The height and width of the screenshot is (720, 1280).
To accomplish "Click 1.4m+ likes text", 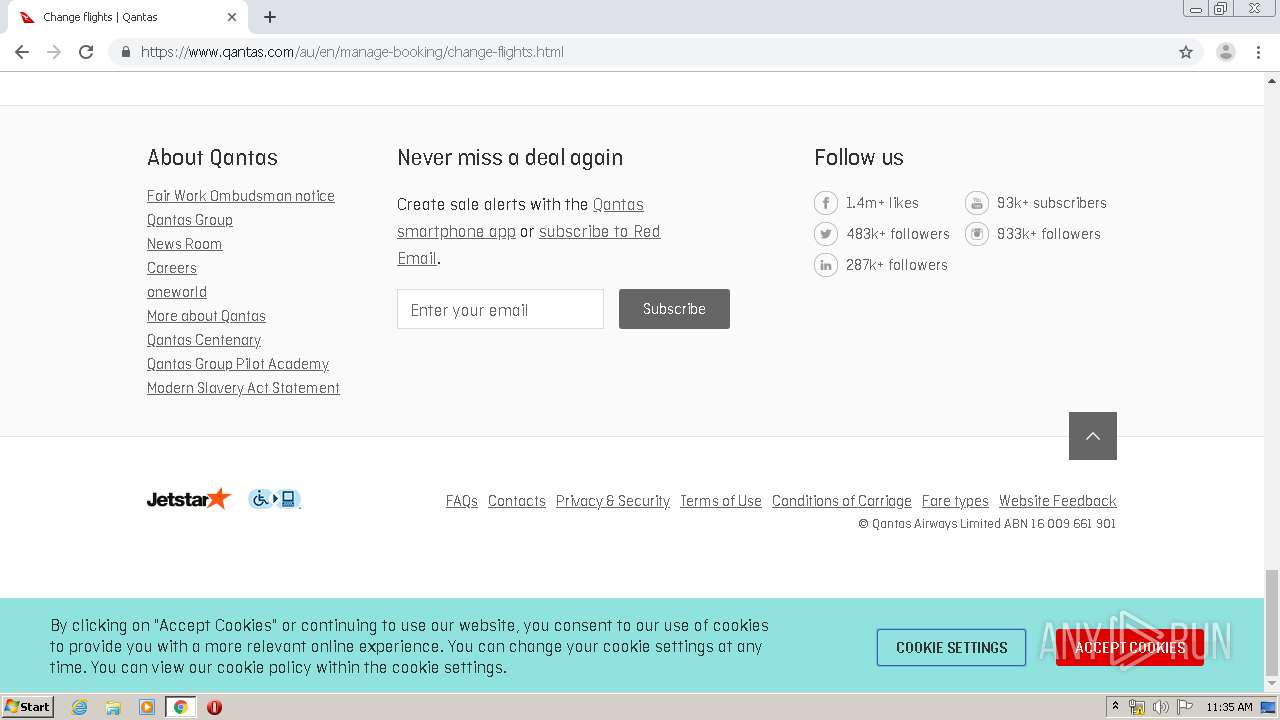I will coord(882,203).
